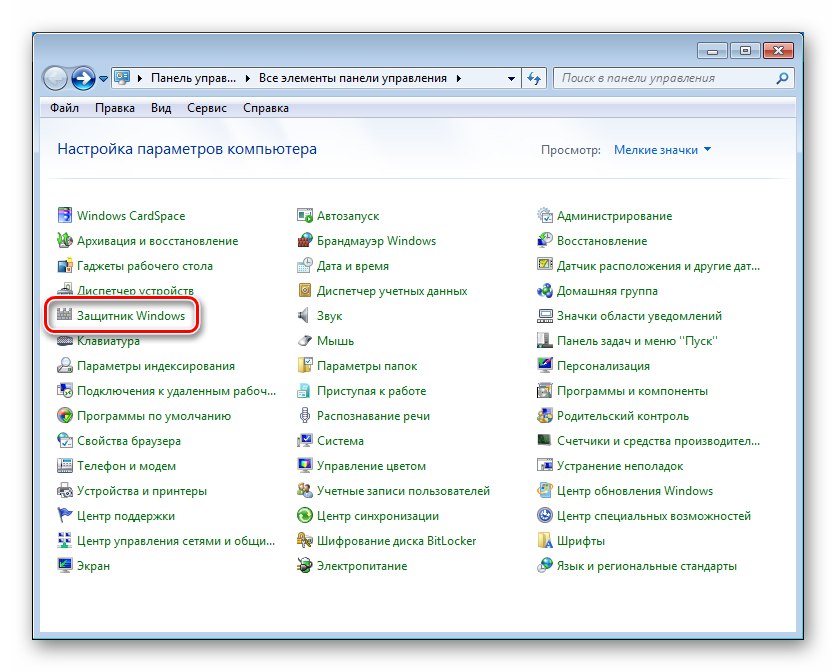836x672 pixels.
Task: Click the Экран icon
Action: 65,565
